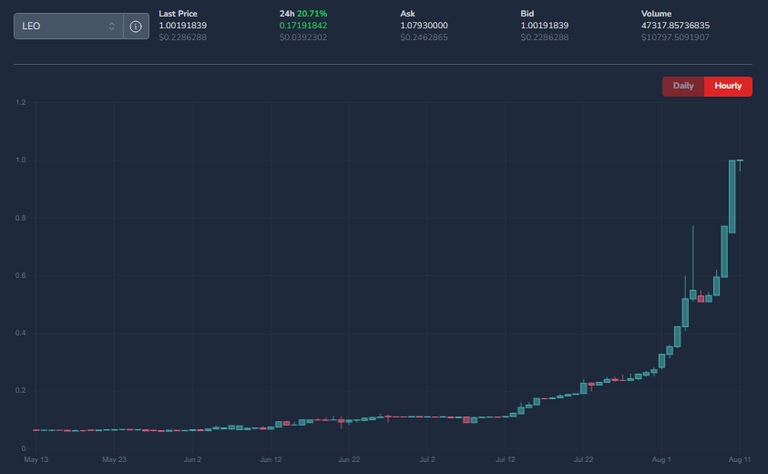Click the Jul 22 date axis label

(x=583, y=459)
